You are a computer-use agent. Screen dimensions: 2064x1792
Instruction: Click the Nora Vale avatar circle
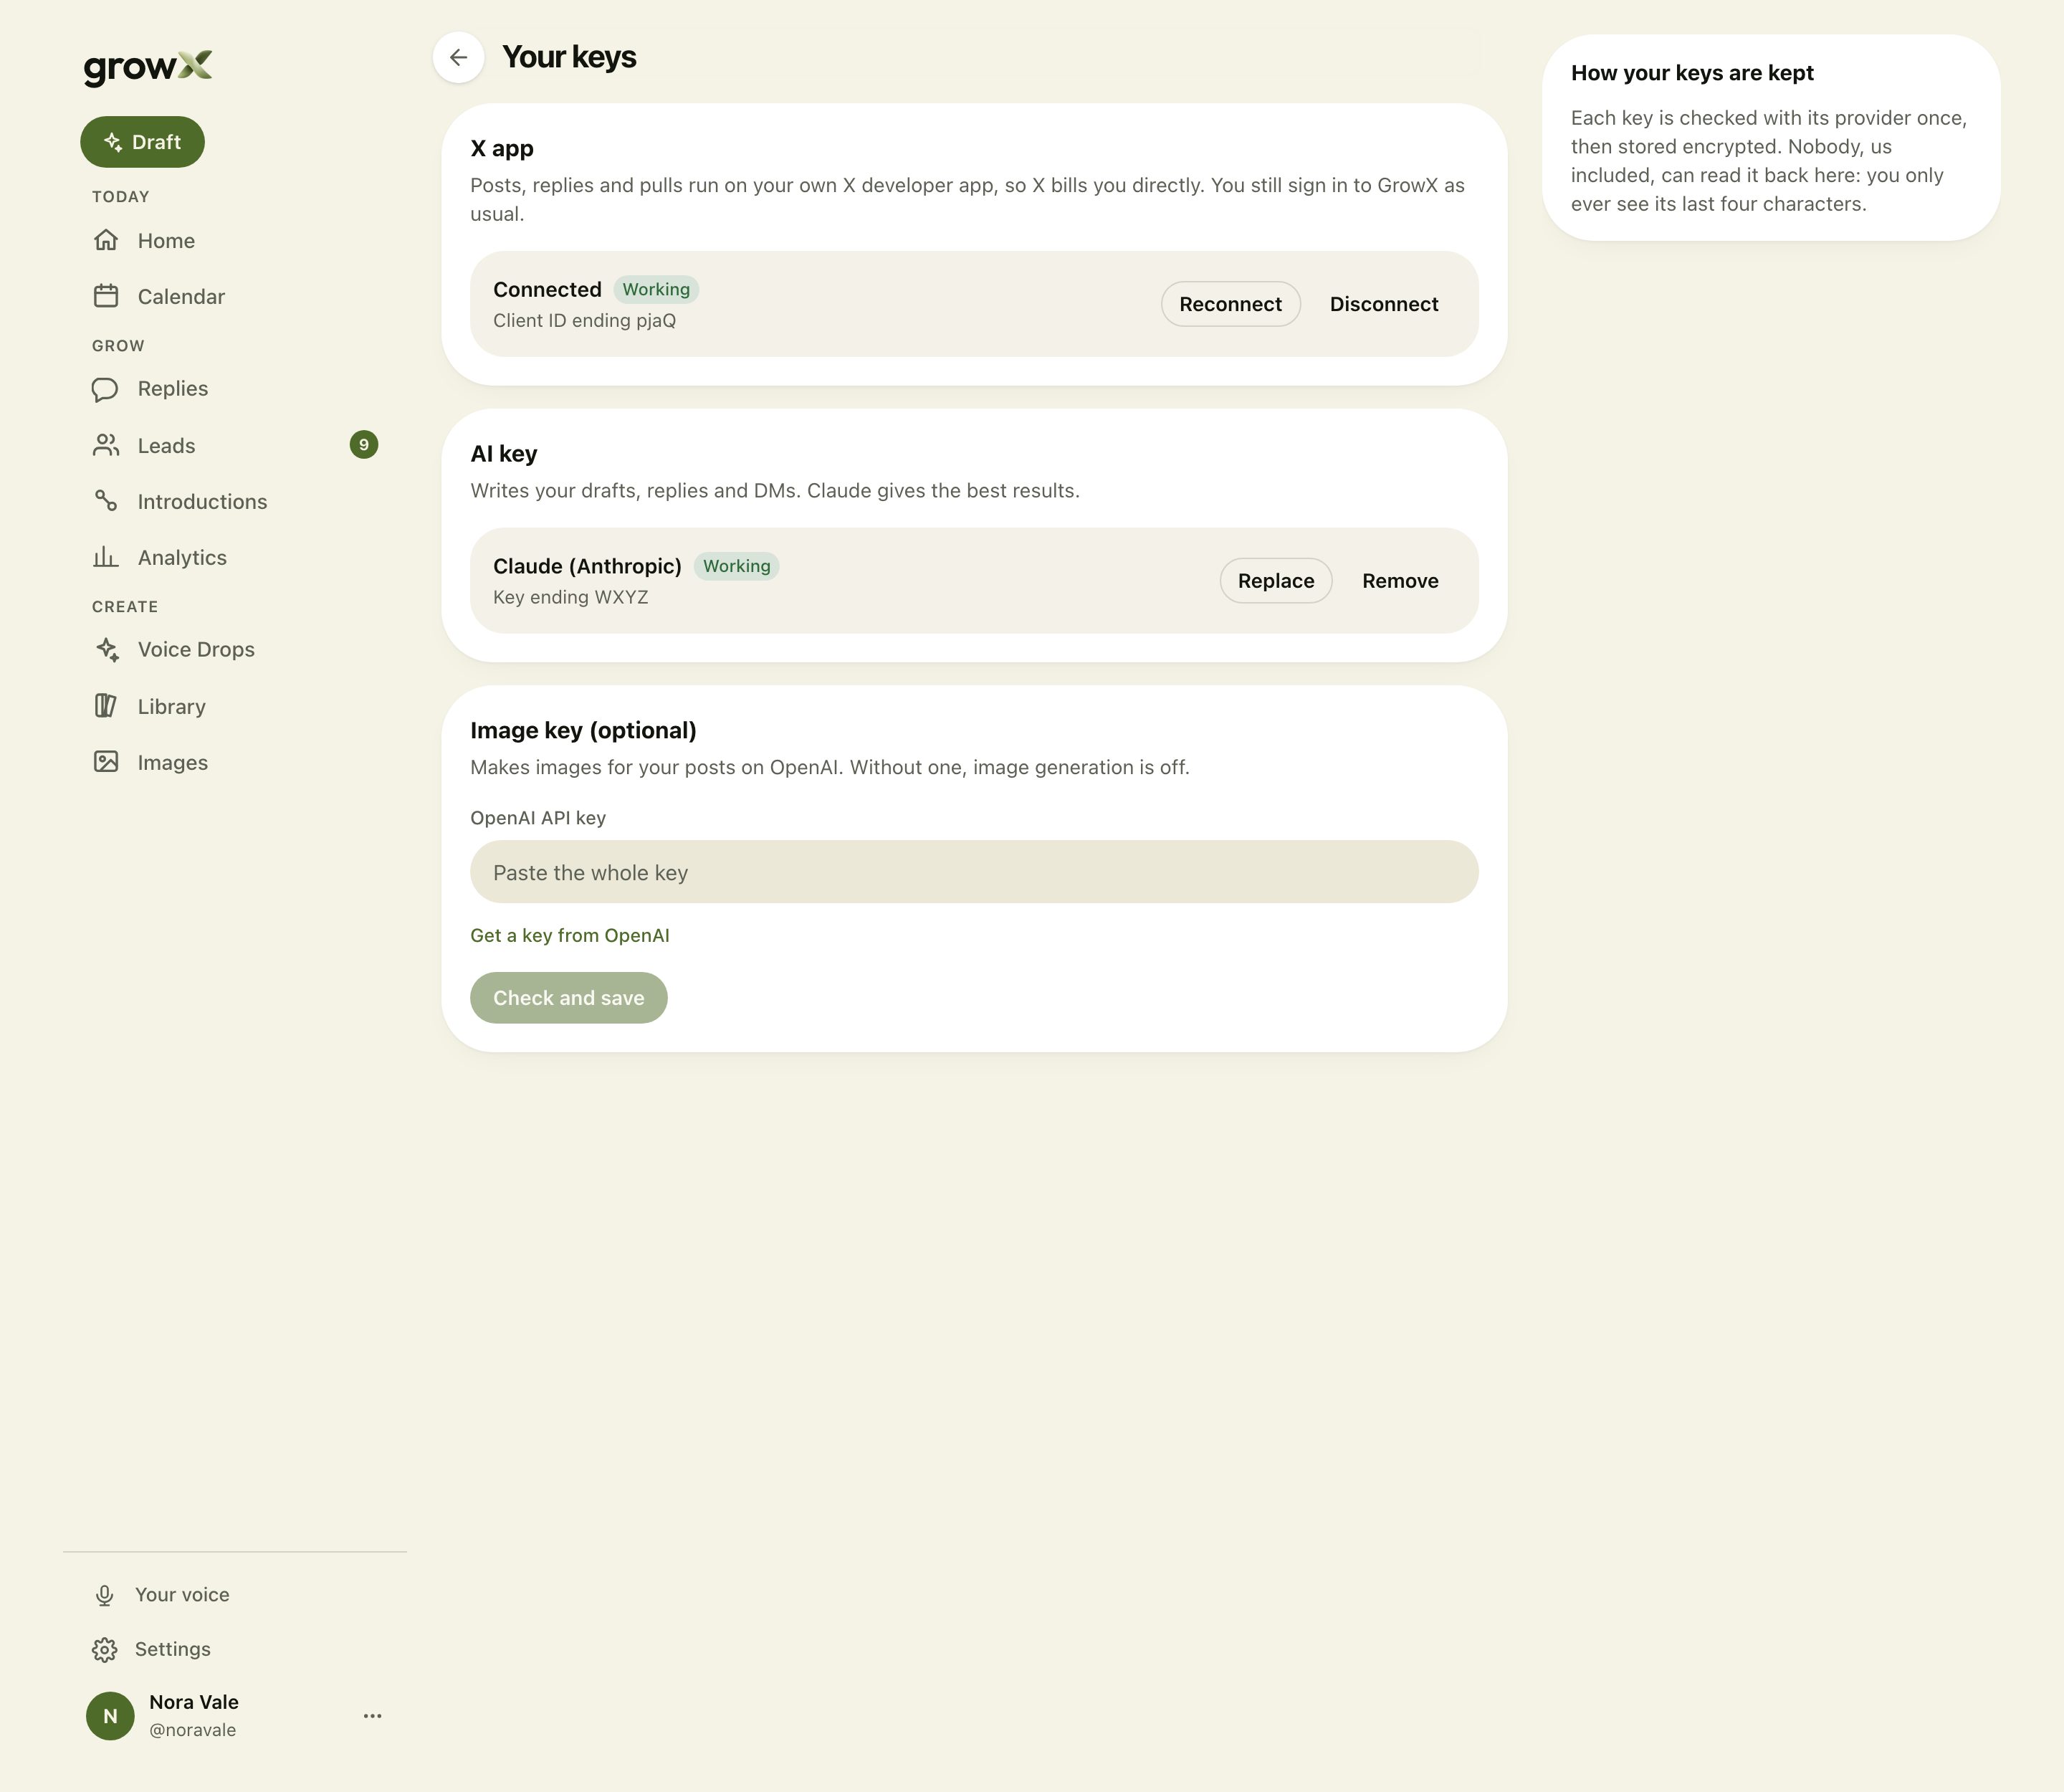(110, 1716)
